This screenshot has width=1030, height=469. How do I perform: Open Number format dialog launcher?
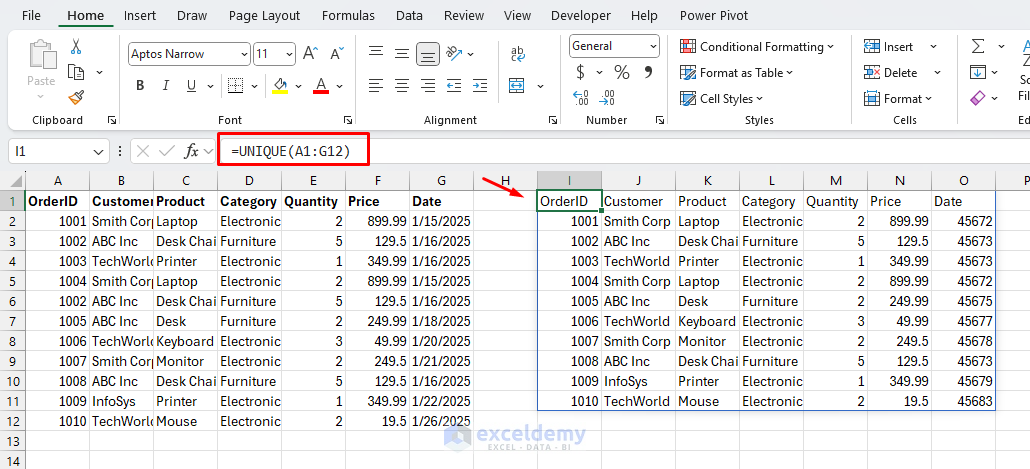660,120
